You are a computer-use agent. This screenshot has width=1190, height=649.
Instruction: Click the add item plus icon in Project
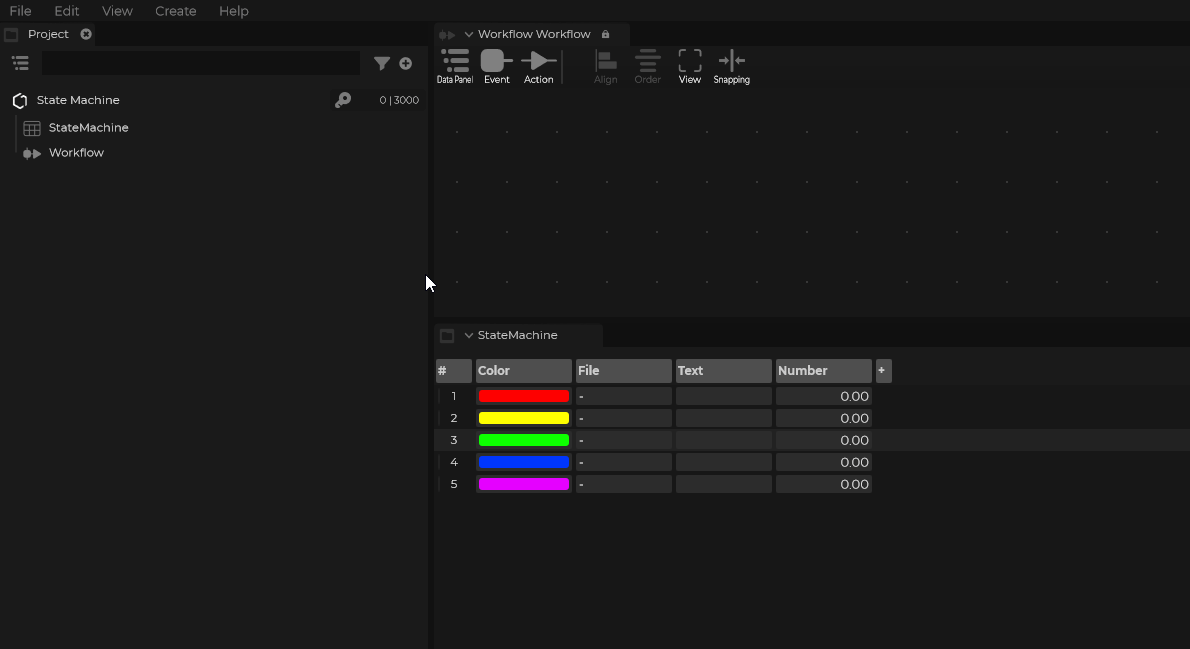coord(406,63)
